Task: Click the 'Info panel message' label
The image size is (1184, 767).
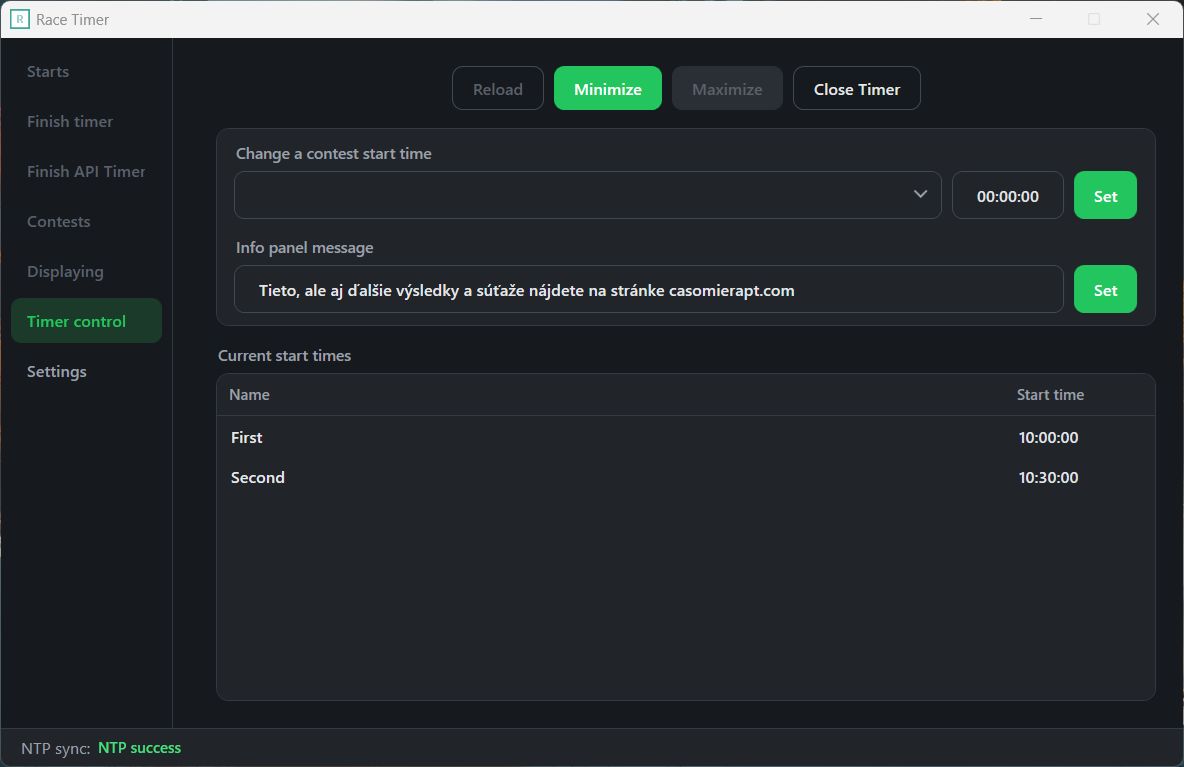Action: (304, 248)
